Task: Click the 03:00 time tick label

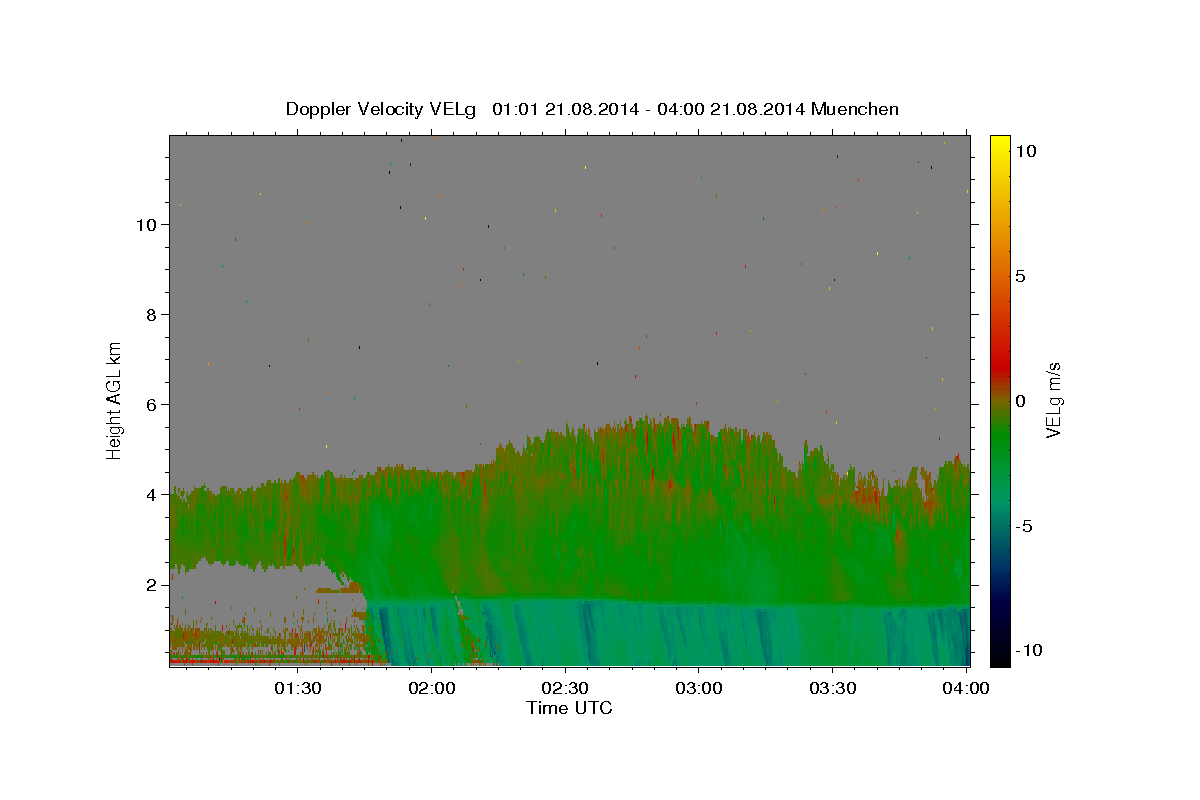Action: pos(699,688)
